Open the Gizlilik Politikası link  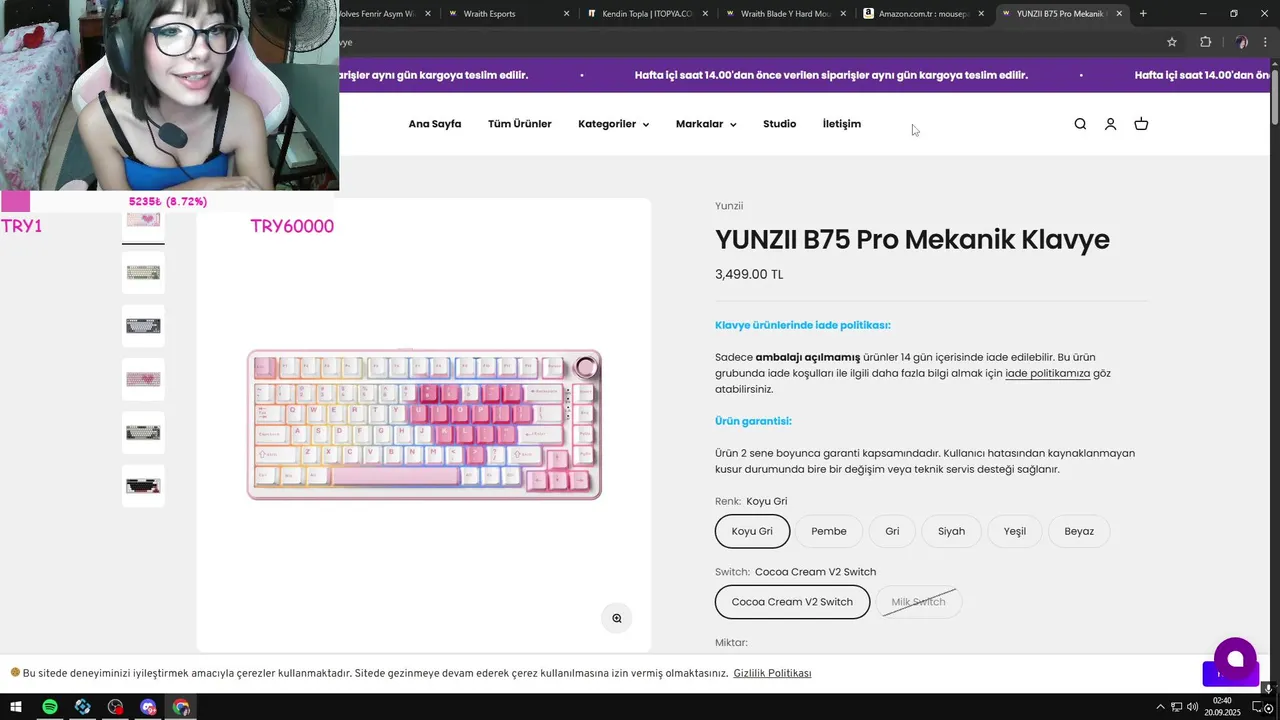click(x=772, y=673)
